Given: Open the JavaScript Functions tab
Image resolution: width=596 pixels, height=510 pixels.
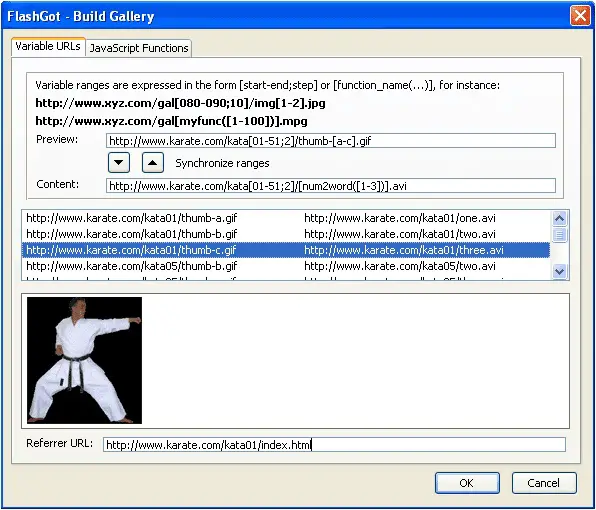Looking at the screenshot, I should [139, 48].
